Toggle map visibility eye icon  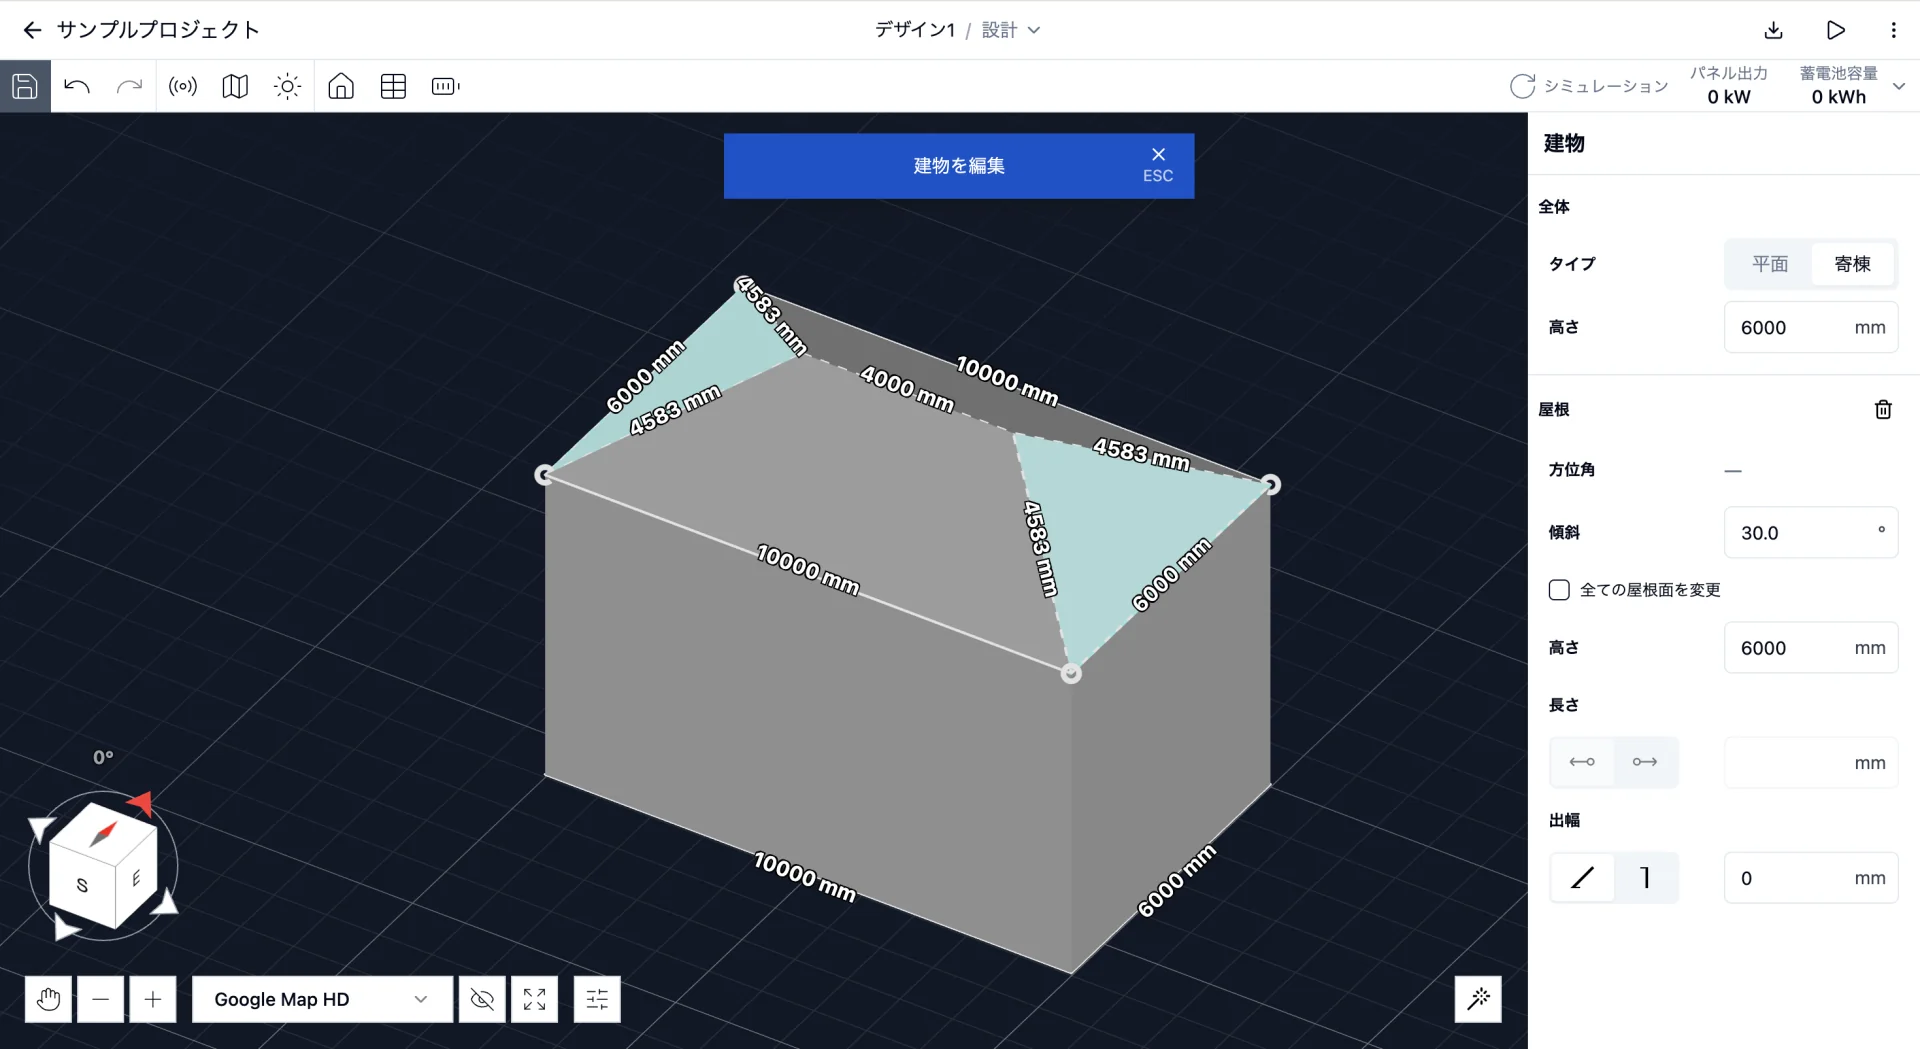point(482,999)
